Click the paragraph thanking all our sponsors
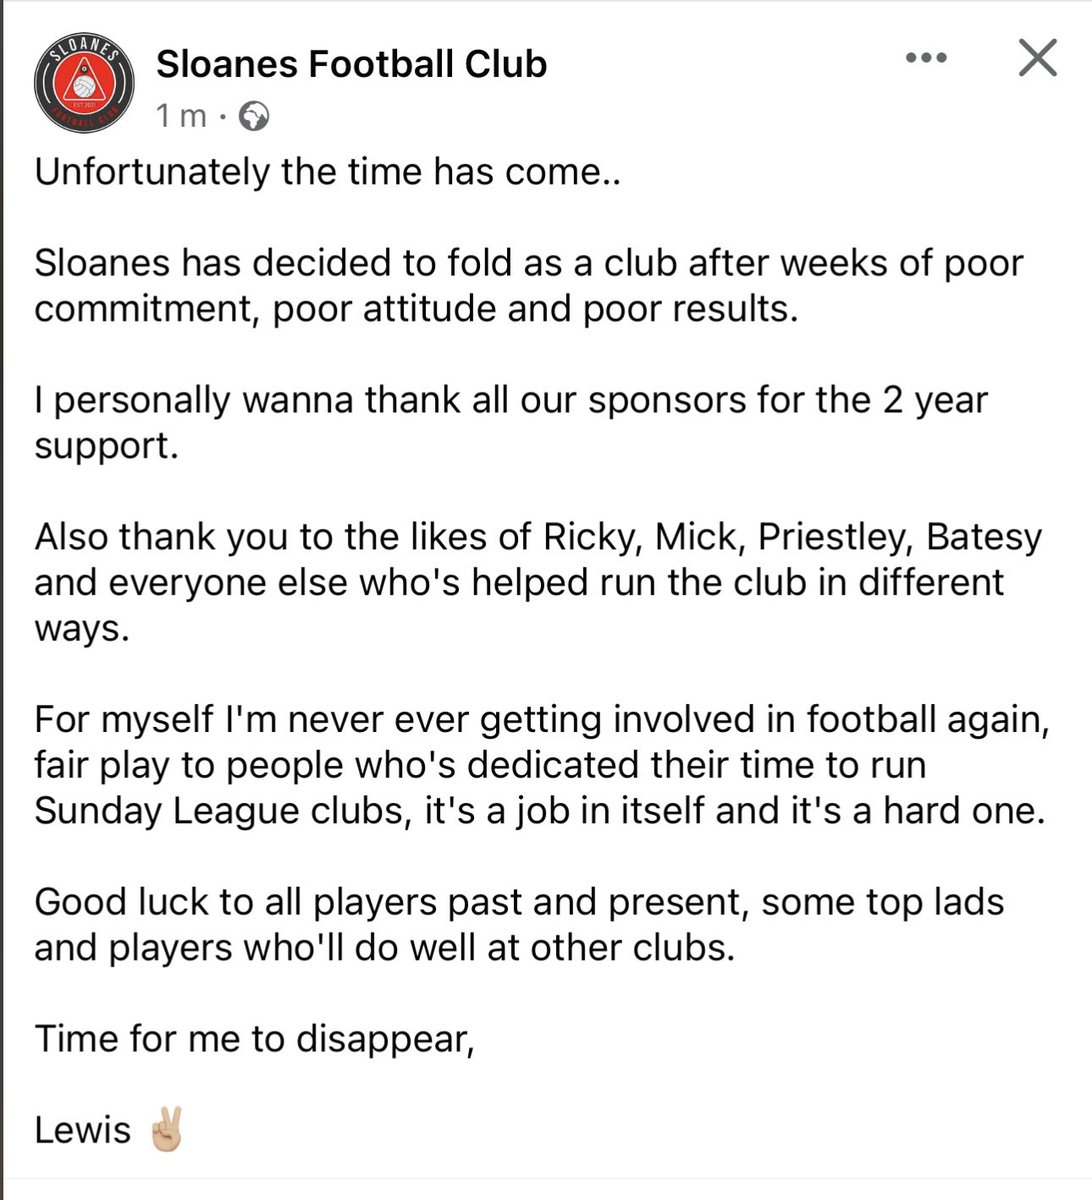This screenshot has width=1092, height=1200. coord(511,423)
